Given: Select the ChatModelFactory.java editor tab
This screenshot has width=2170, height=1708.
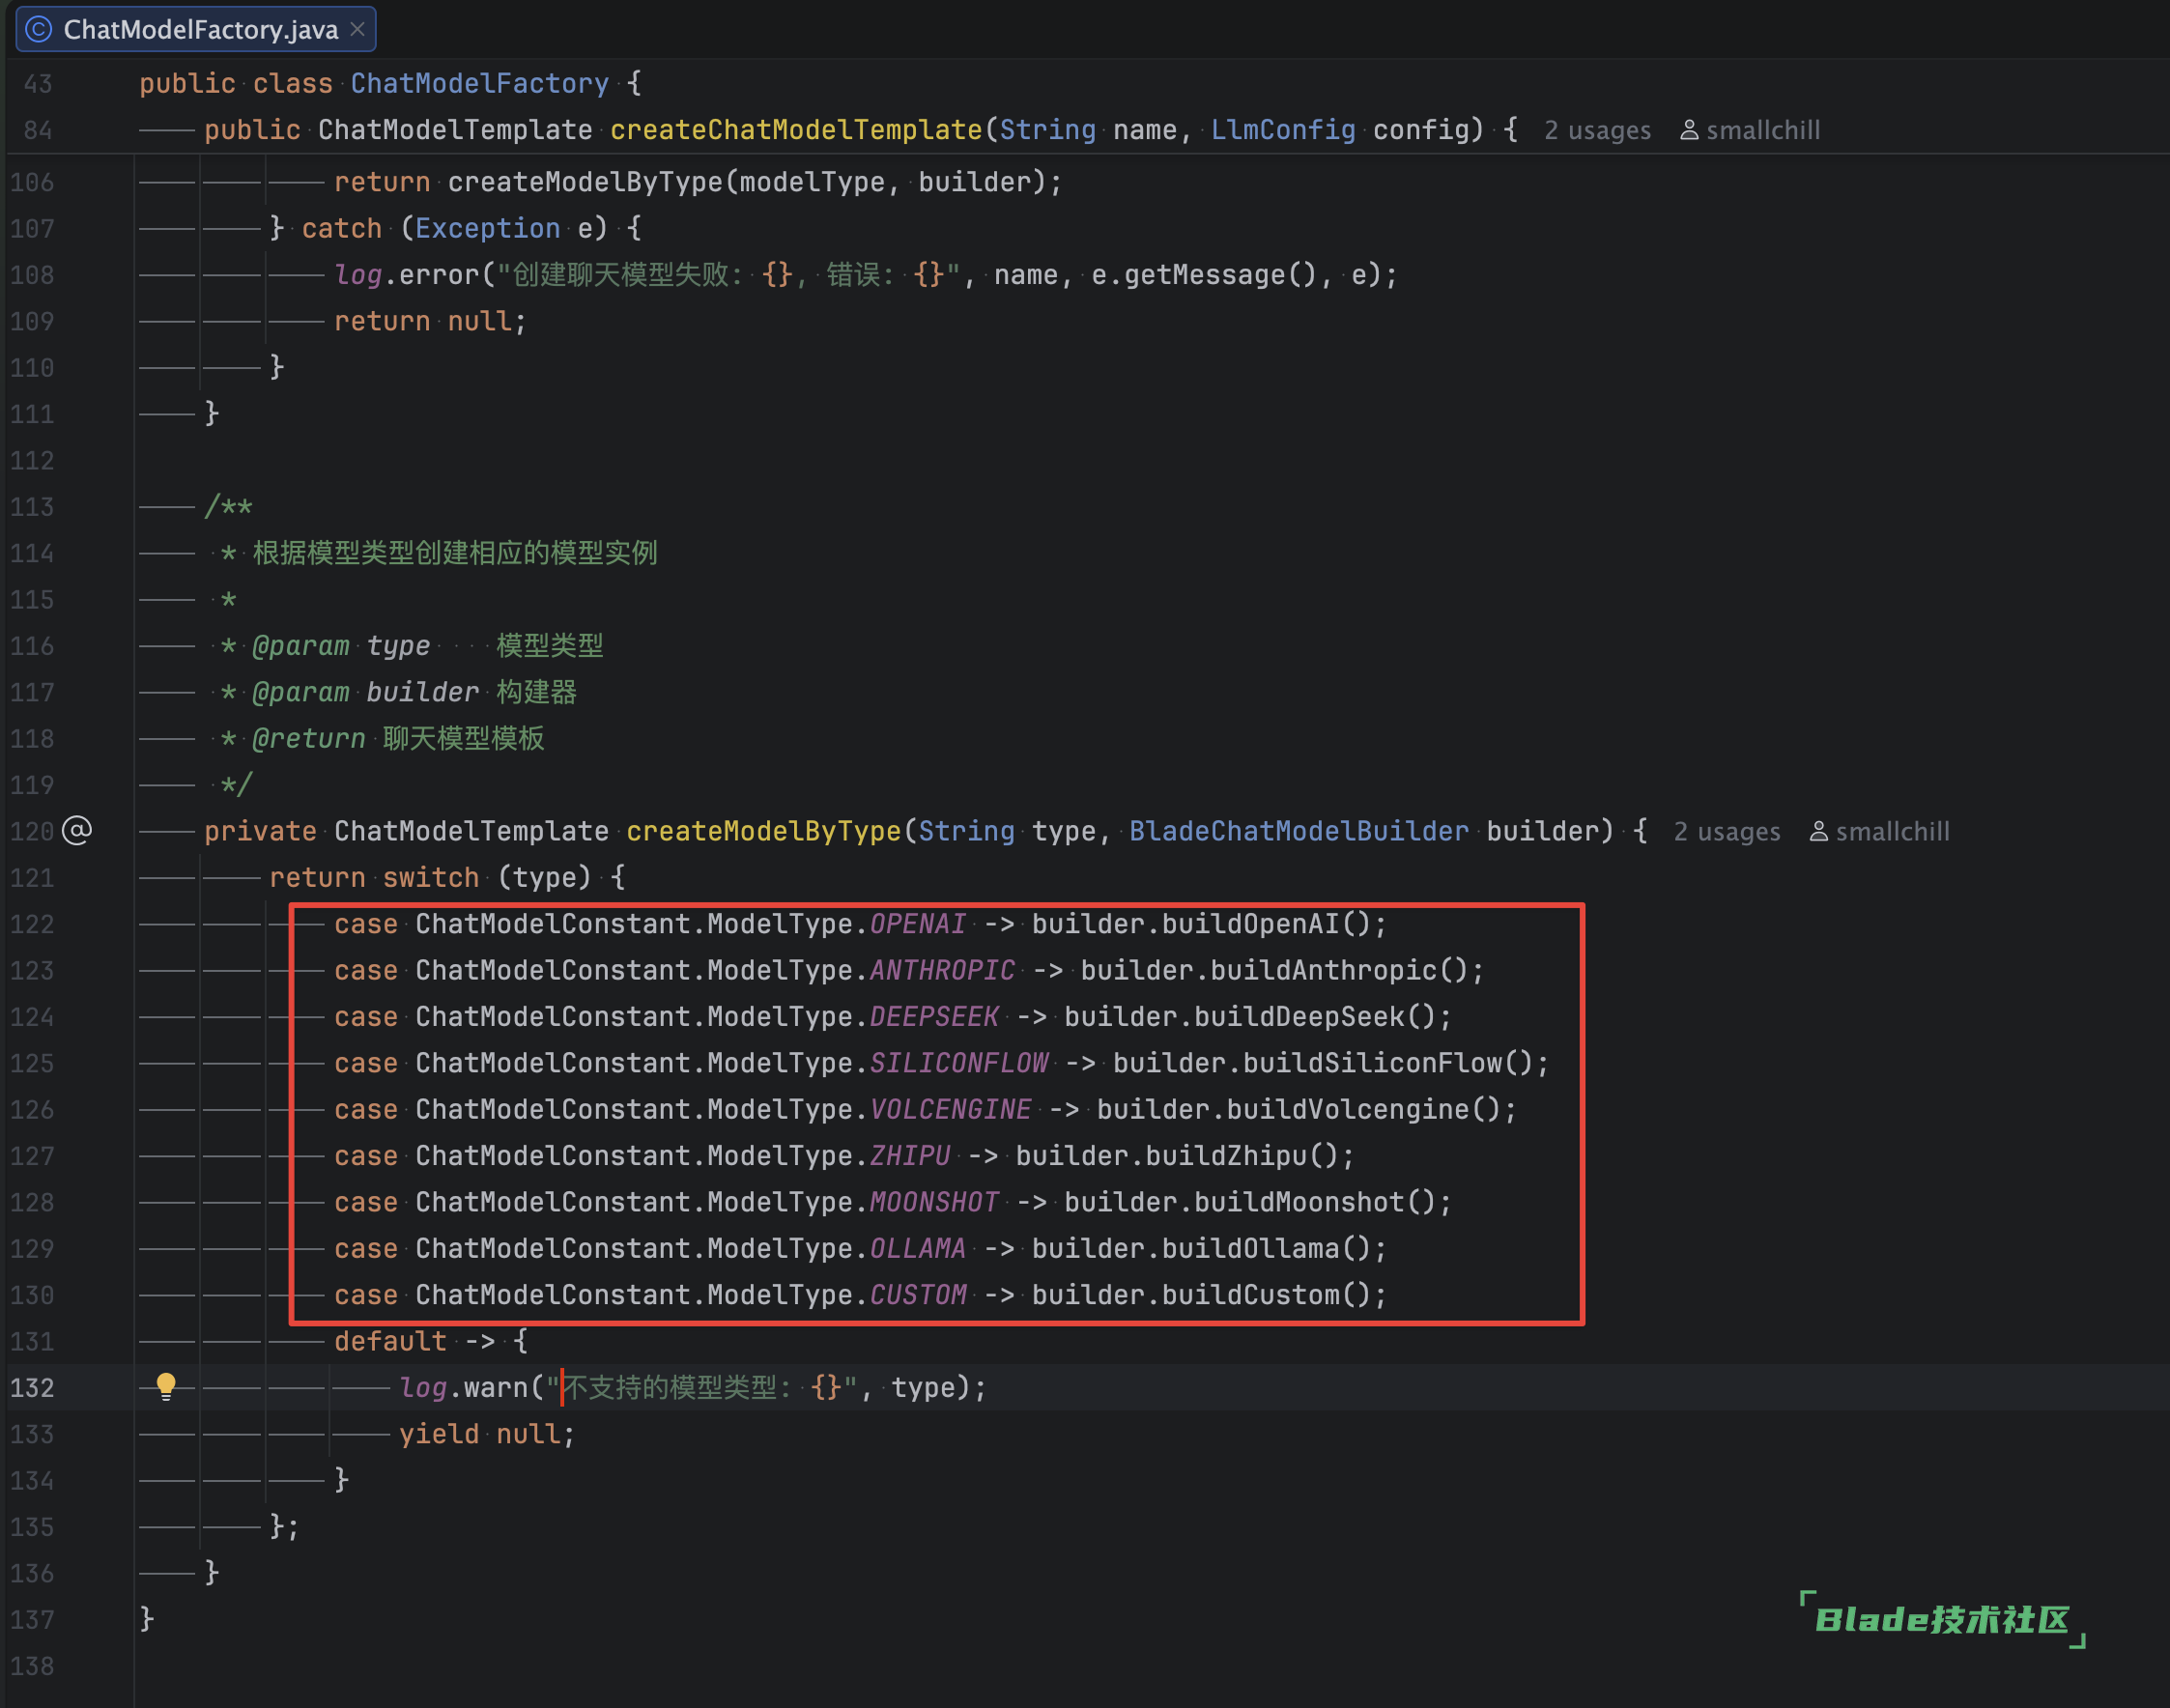Looking at the screenshot, I should pos(200,29).
